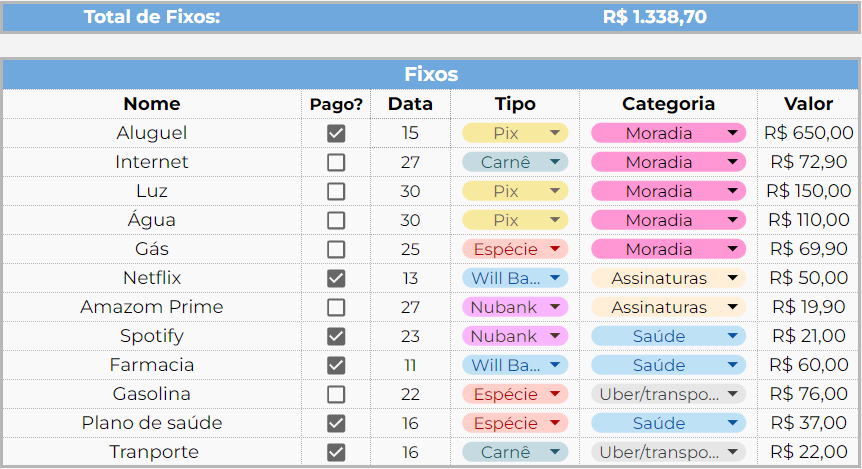862x469 pixels.
Task: Click the Categoria column header
Action: pos(668,104)
